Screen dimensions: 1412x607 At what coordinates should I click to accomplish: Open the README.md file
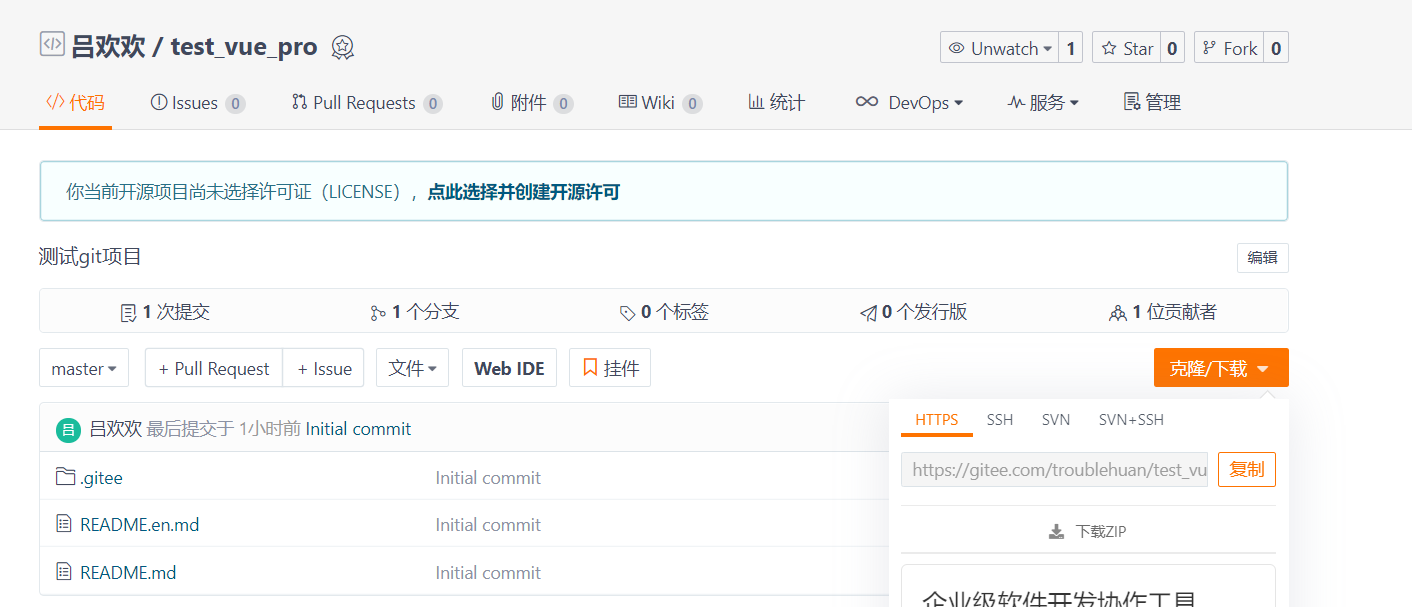tap(128, 572)
